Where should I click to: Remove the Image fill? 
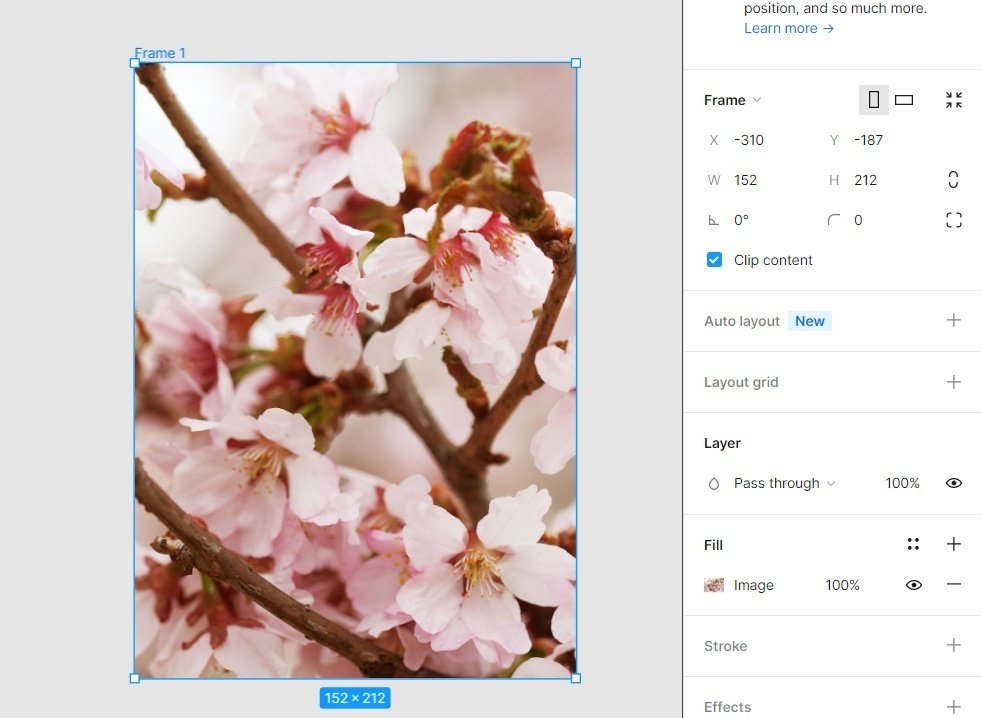pyautogui.click(x=953, y=584)
